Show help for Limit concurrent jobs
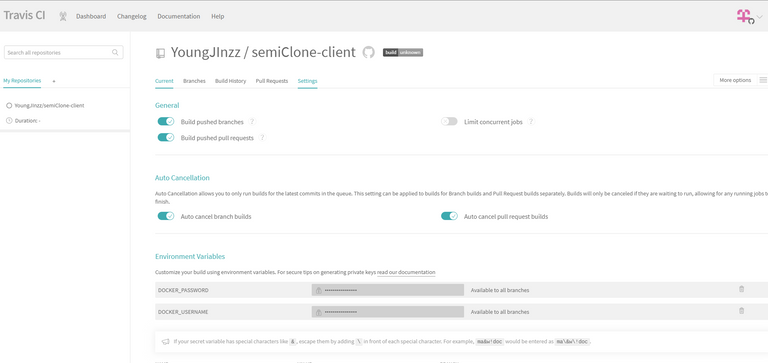Viewport: 768px width, 363px height. point(531,121)
